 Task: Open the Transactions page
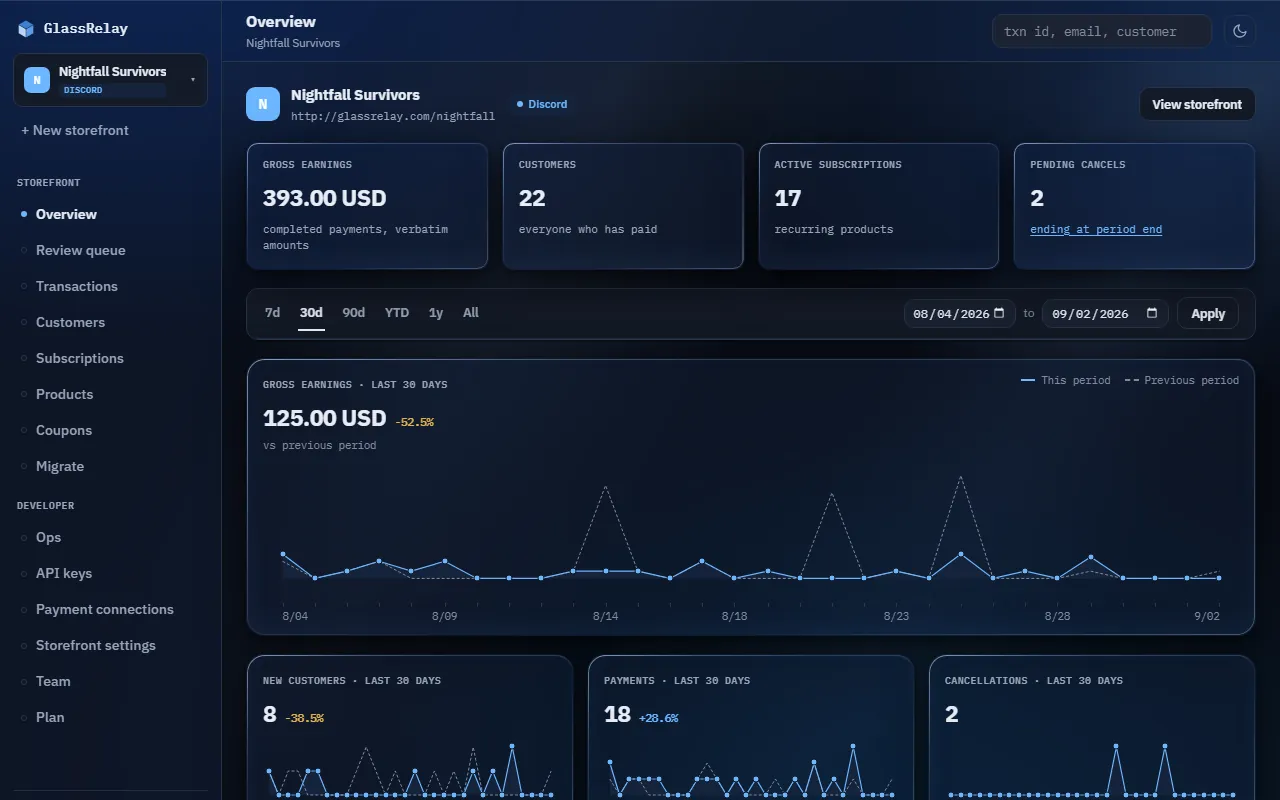(110, 286)
